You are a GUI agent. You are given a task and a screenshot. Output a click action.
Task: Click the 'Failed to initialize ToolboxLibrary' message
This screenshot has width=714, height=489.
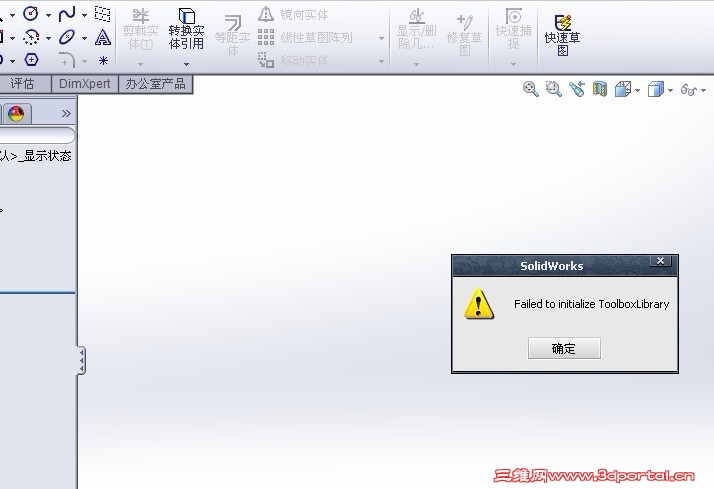[x=592, y=304]
